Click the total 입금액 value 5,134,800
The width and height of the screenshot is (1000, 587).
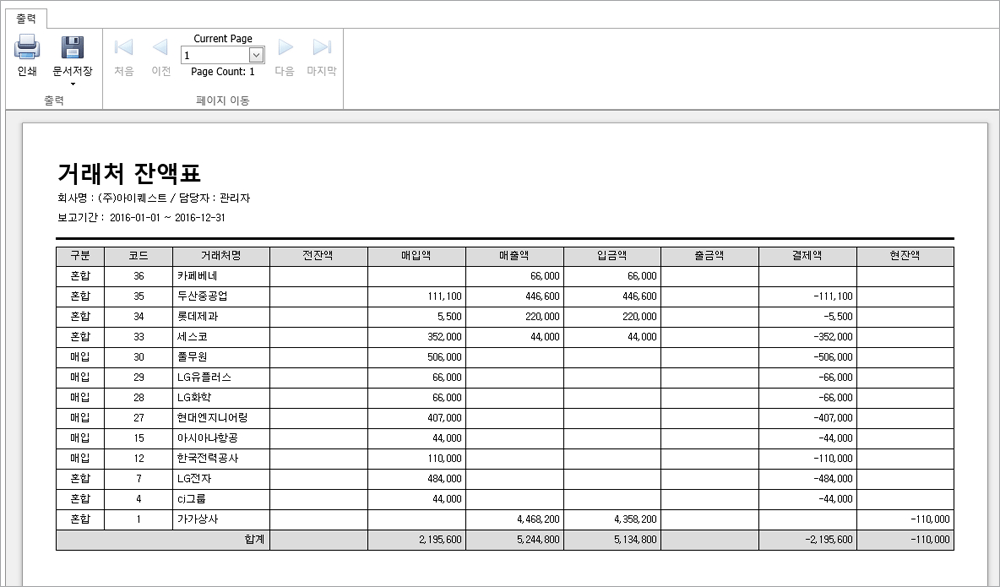[x=635, y=540]
